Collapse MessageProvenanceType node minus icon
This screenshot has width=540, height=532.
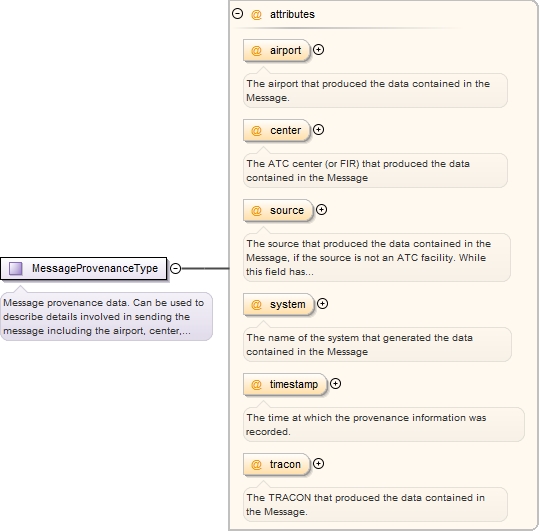coord(176,269)
